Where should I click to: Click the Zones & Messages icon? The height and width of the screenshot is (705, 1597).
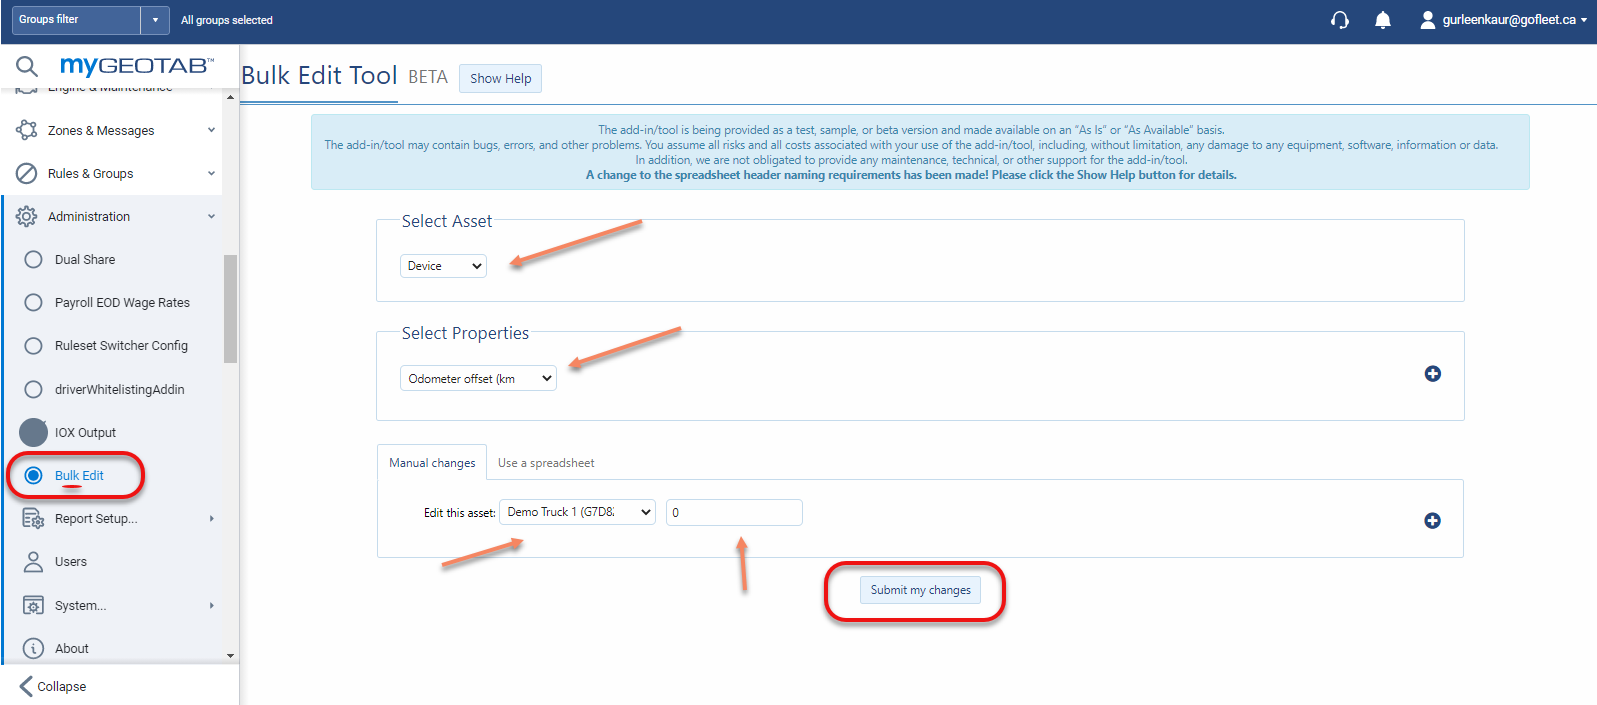[x=27, y=130]
